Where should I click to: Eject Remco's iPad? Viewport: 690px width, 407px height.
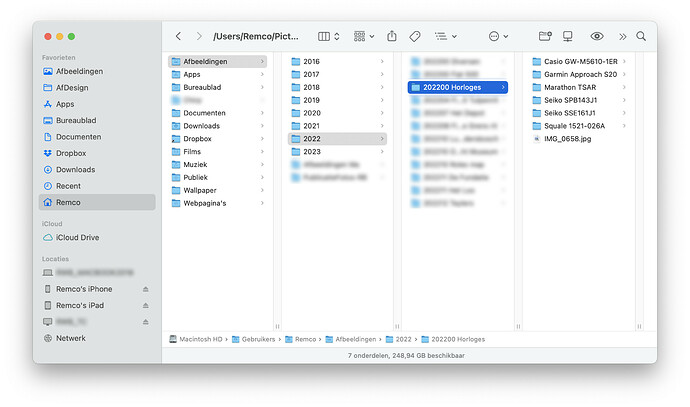point(146,305)
